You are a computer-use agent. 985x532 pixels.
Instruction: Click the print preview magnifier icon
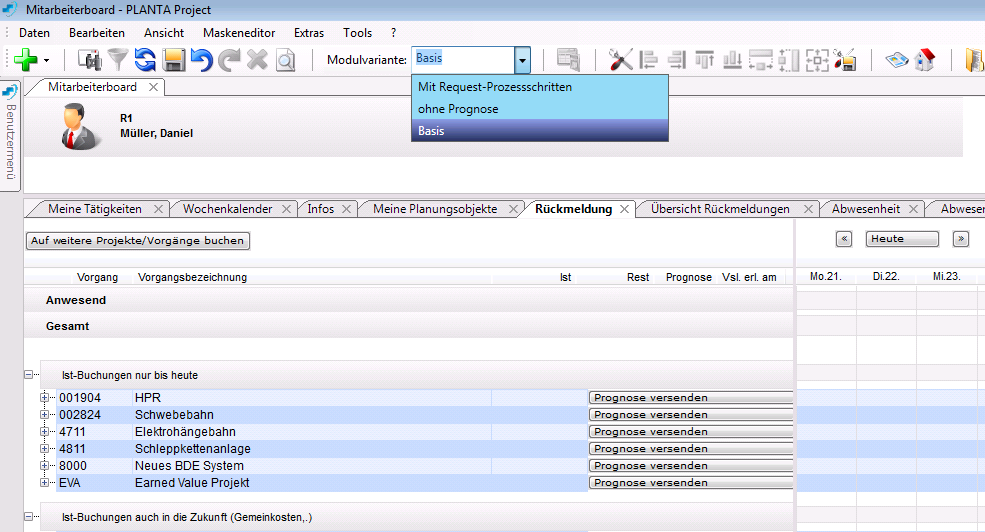click(x=286, y=60)
